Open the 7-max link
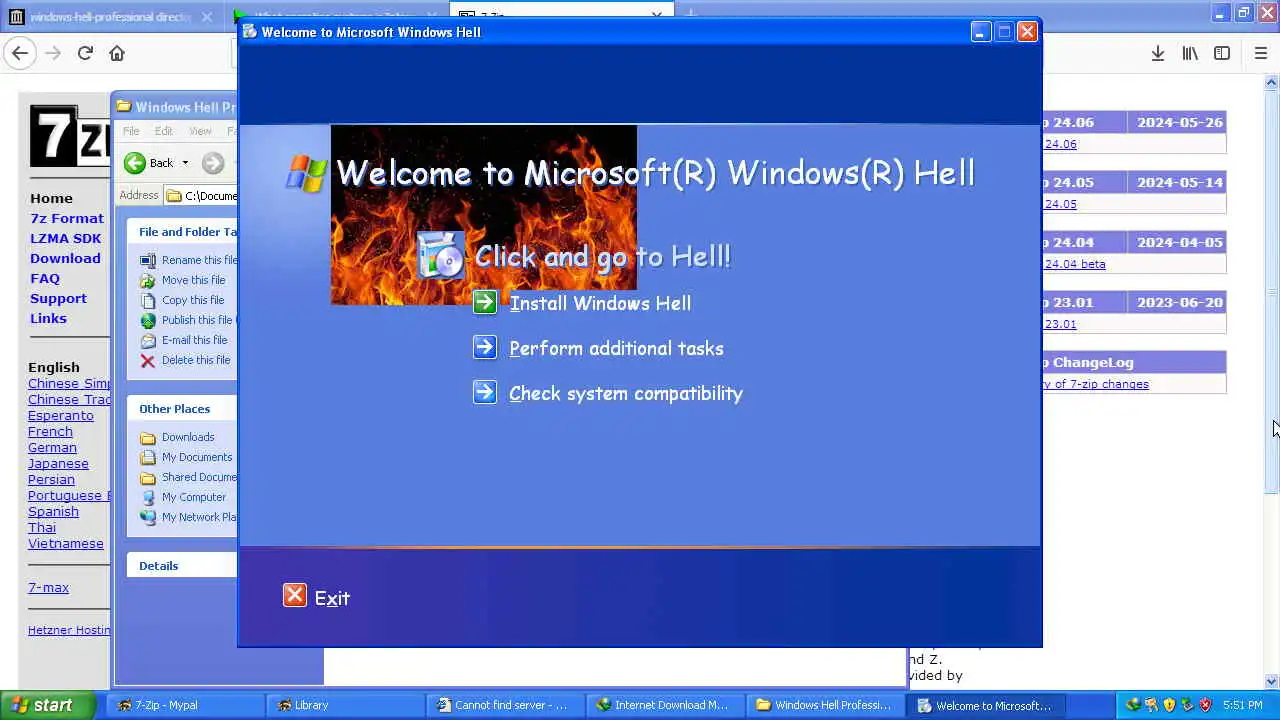The height and width of the screenshot is (720, 1280). [48, 587]
